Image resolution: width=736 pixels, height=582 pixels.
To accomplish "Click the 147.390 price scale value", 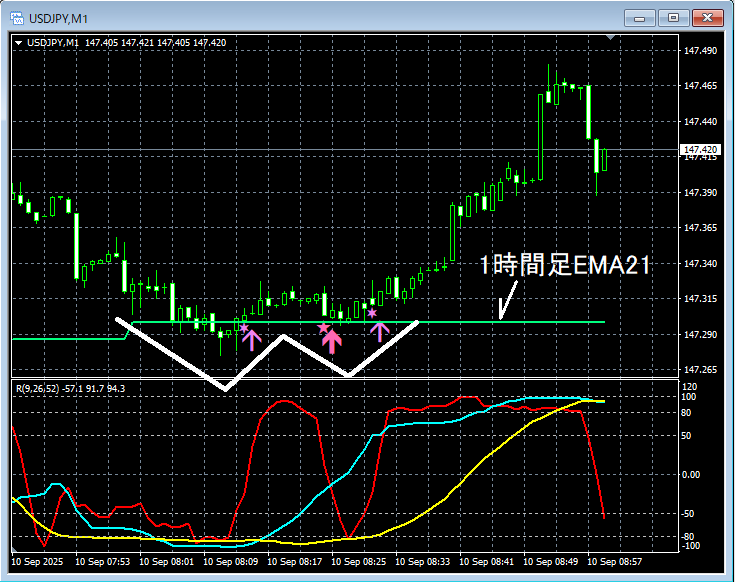I will [700, 193].
